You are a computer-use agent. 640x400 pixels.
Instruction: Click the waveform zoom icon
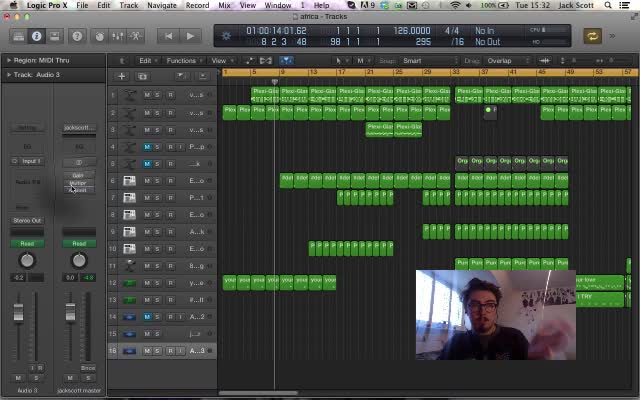click(544, 60)
